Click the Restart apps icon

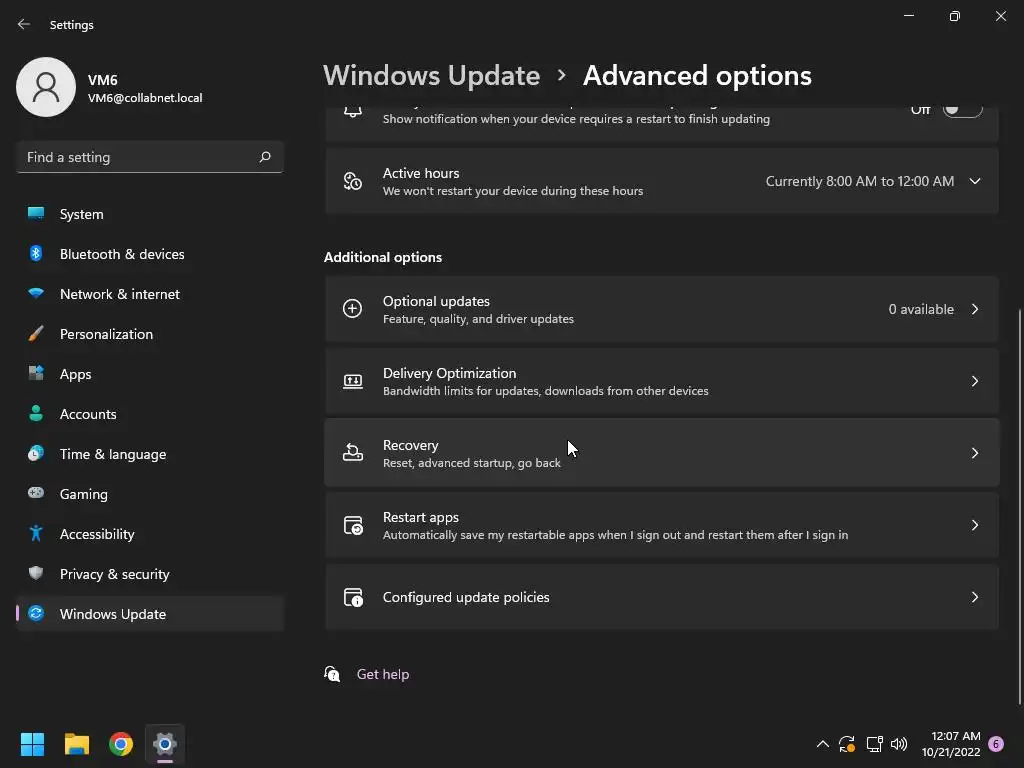pyautogui.click(x=353, y=525)
